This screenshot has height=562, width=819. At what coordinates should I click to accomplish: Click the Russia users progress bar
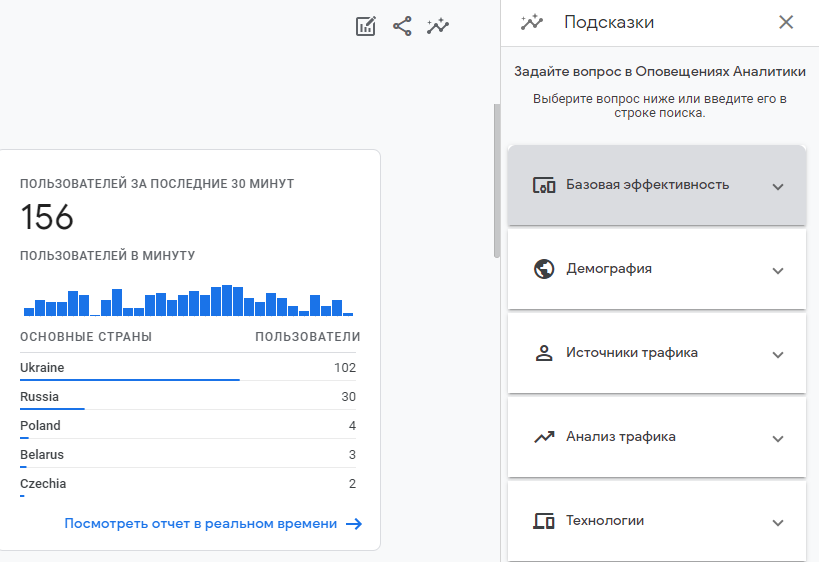52,408
